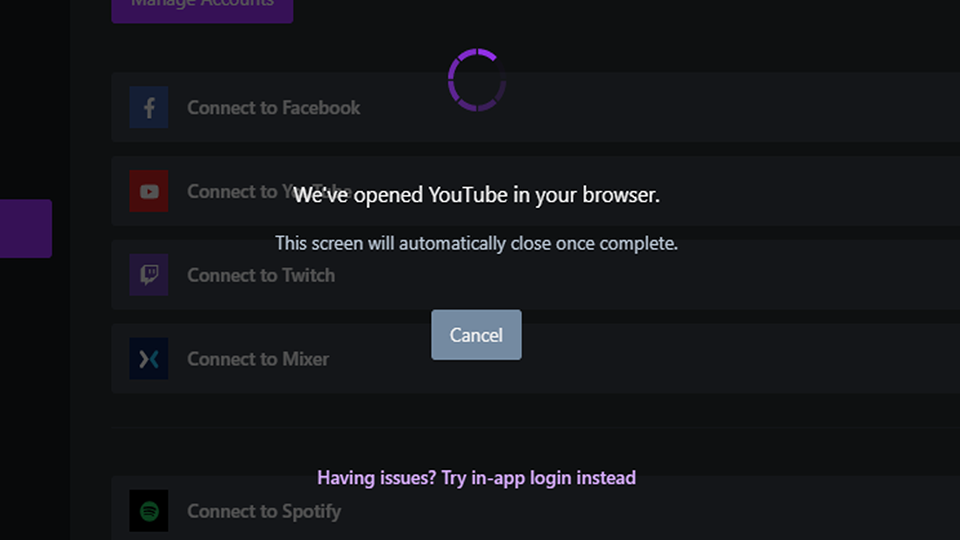This screenshot has height=540, width=960.
Task: Click the YouTube logo icon
Action: pos(149,192)
